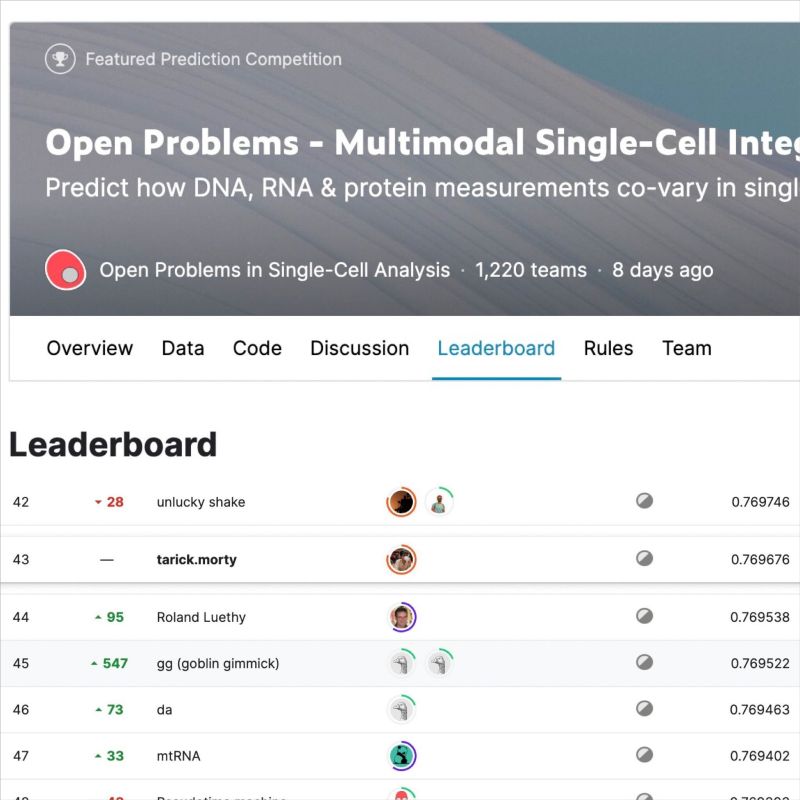Screen dimensions: 800x800
Task: Click the medal icon in unlucky shake row
Action: coord(644,501)
